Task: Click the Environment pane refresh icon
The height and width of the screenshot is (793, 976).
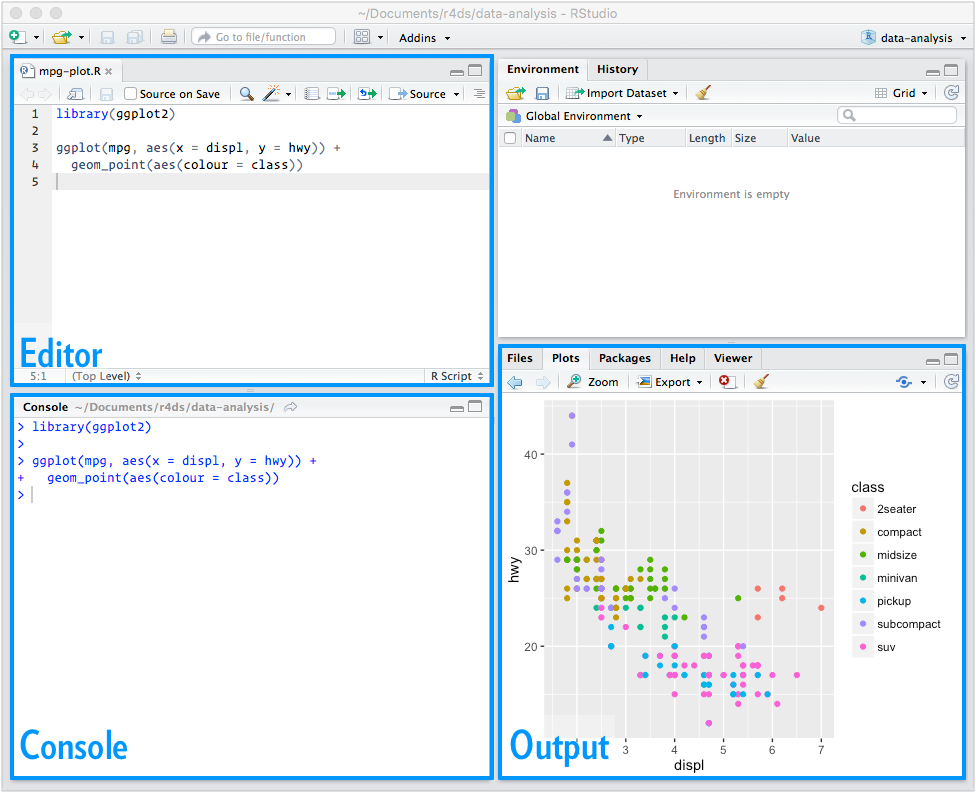Action: click(951, 93)
